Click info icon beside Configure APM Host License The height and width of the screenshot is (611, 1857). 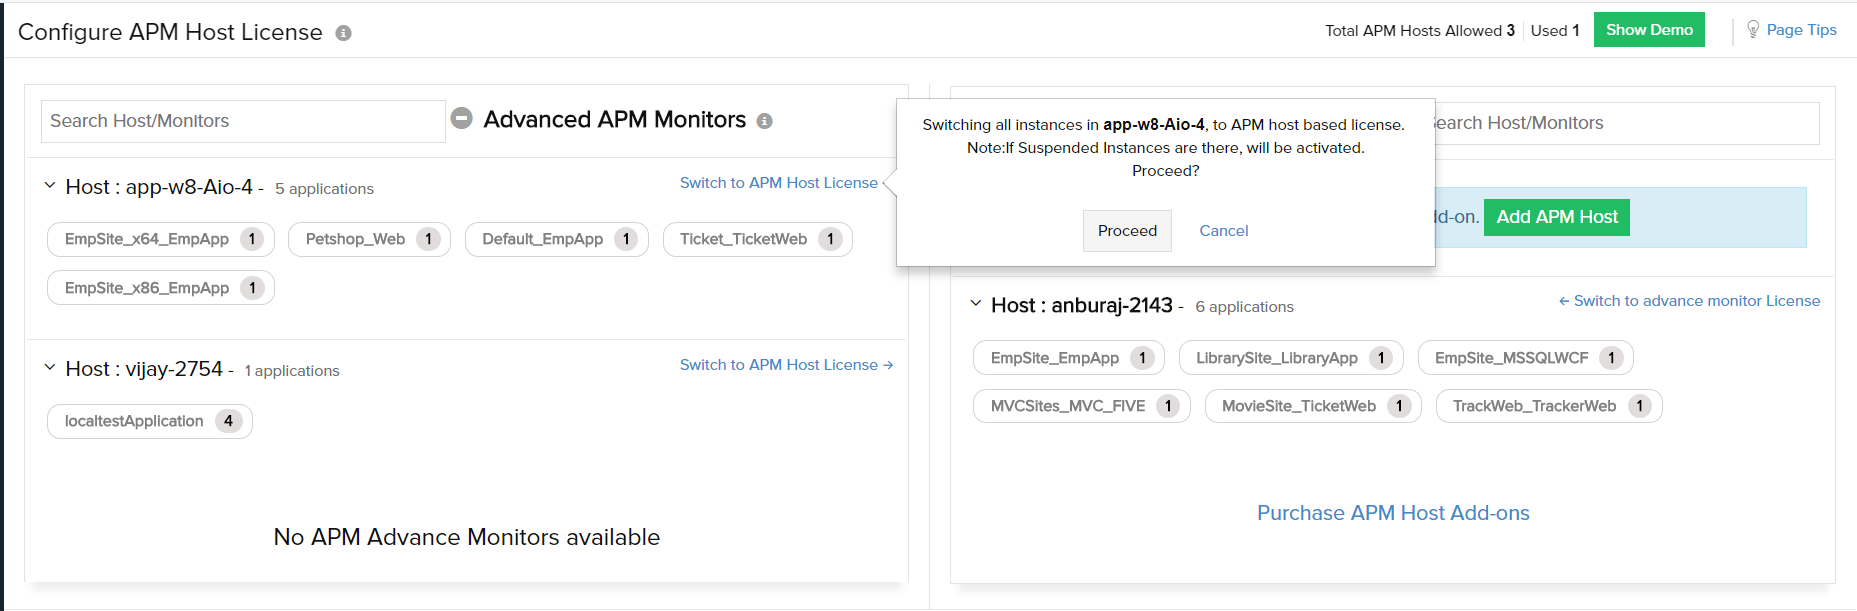[343, 33]
